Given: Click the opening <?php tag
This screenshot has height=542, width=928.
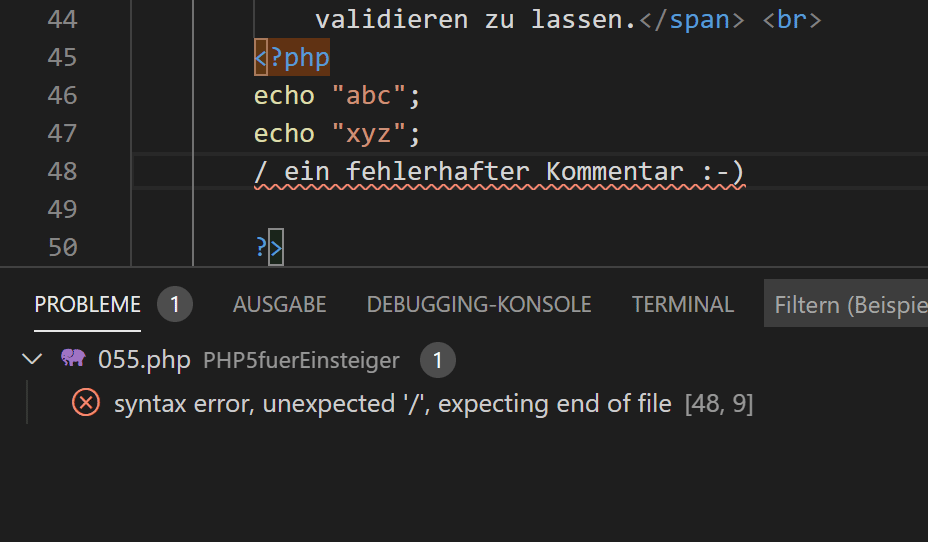Looking at the screenshot, I should (292, 58).
